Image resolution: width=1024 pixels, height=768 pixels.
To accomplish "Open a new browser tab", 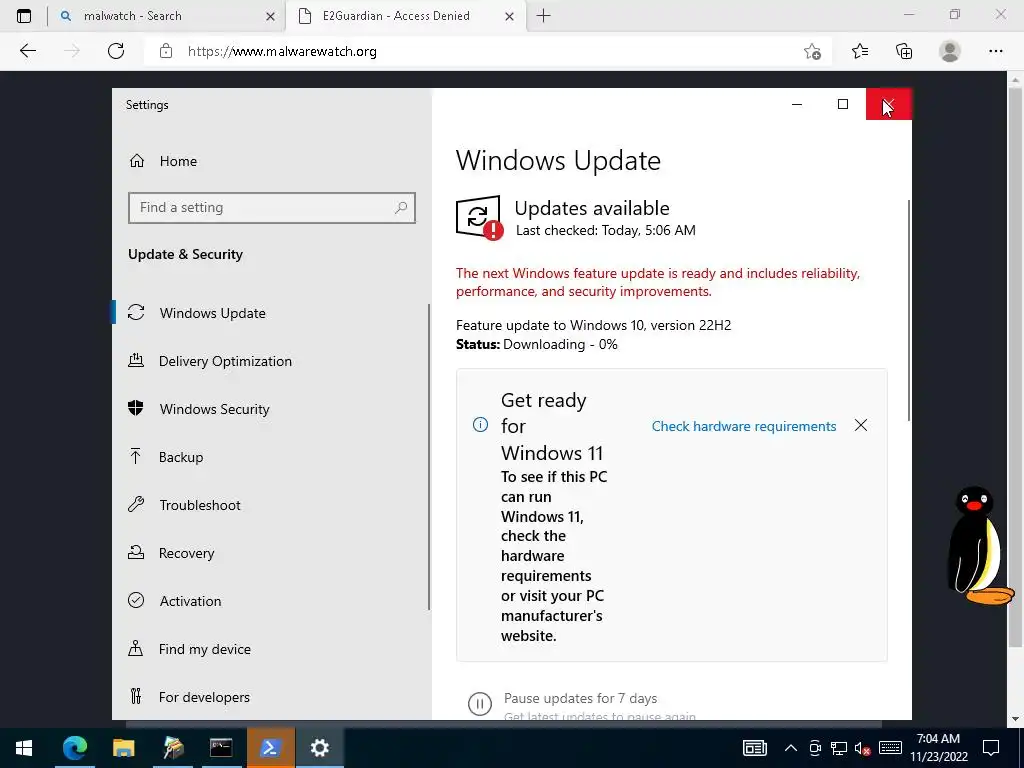I will pyautogui.click(x=543, y=16).
